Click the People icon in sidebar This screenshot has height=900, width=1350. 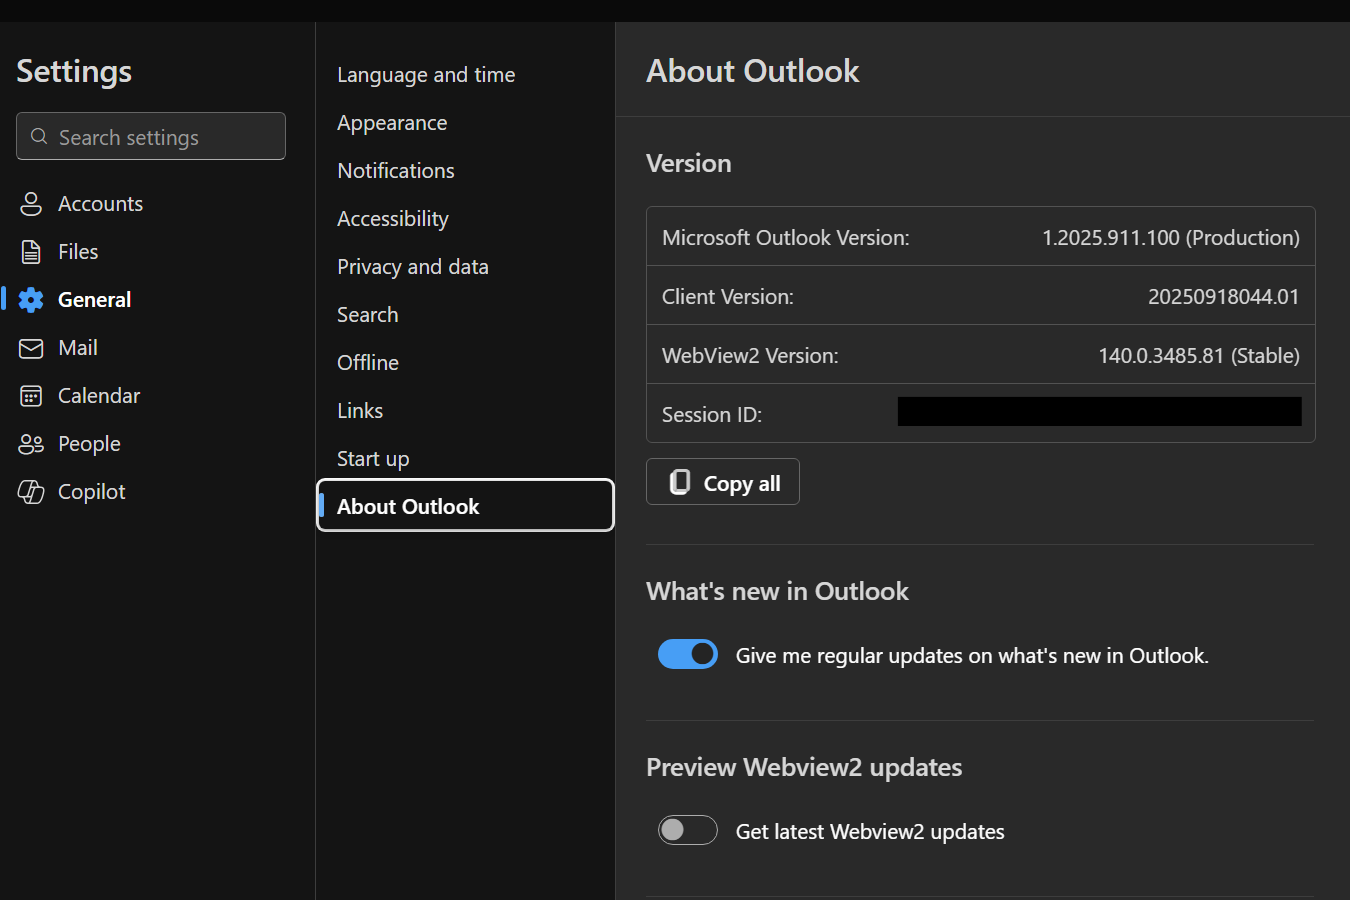[31, 444]
